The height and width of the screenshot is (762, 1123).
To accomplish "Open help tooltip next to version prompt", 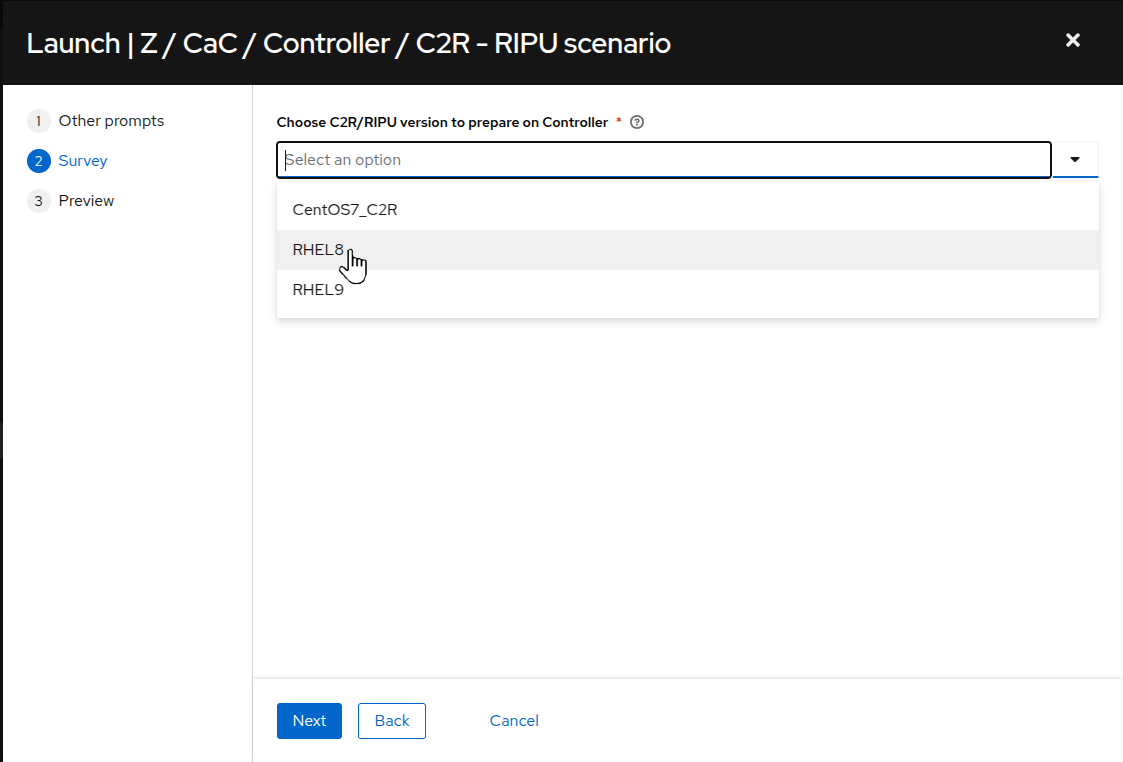I will pyautogui.click(x=637, y=122).
